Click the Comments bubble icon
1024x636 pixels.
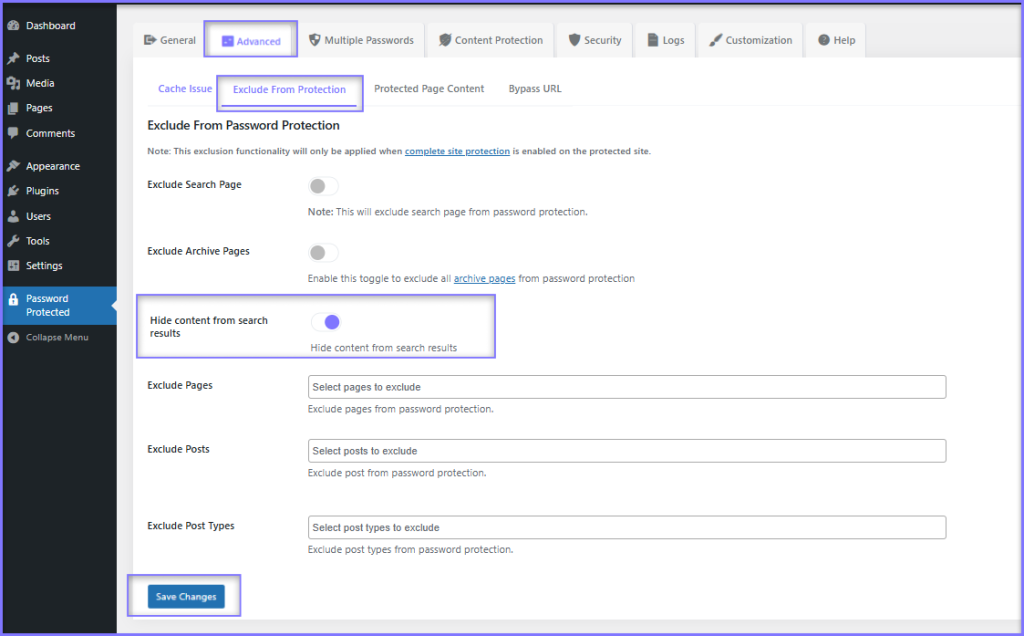pyautogui.click(x=13, y=133)
